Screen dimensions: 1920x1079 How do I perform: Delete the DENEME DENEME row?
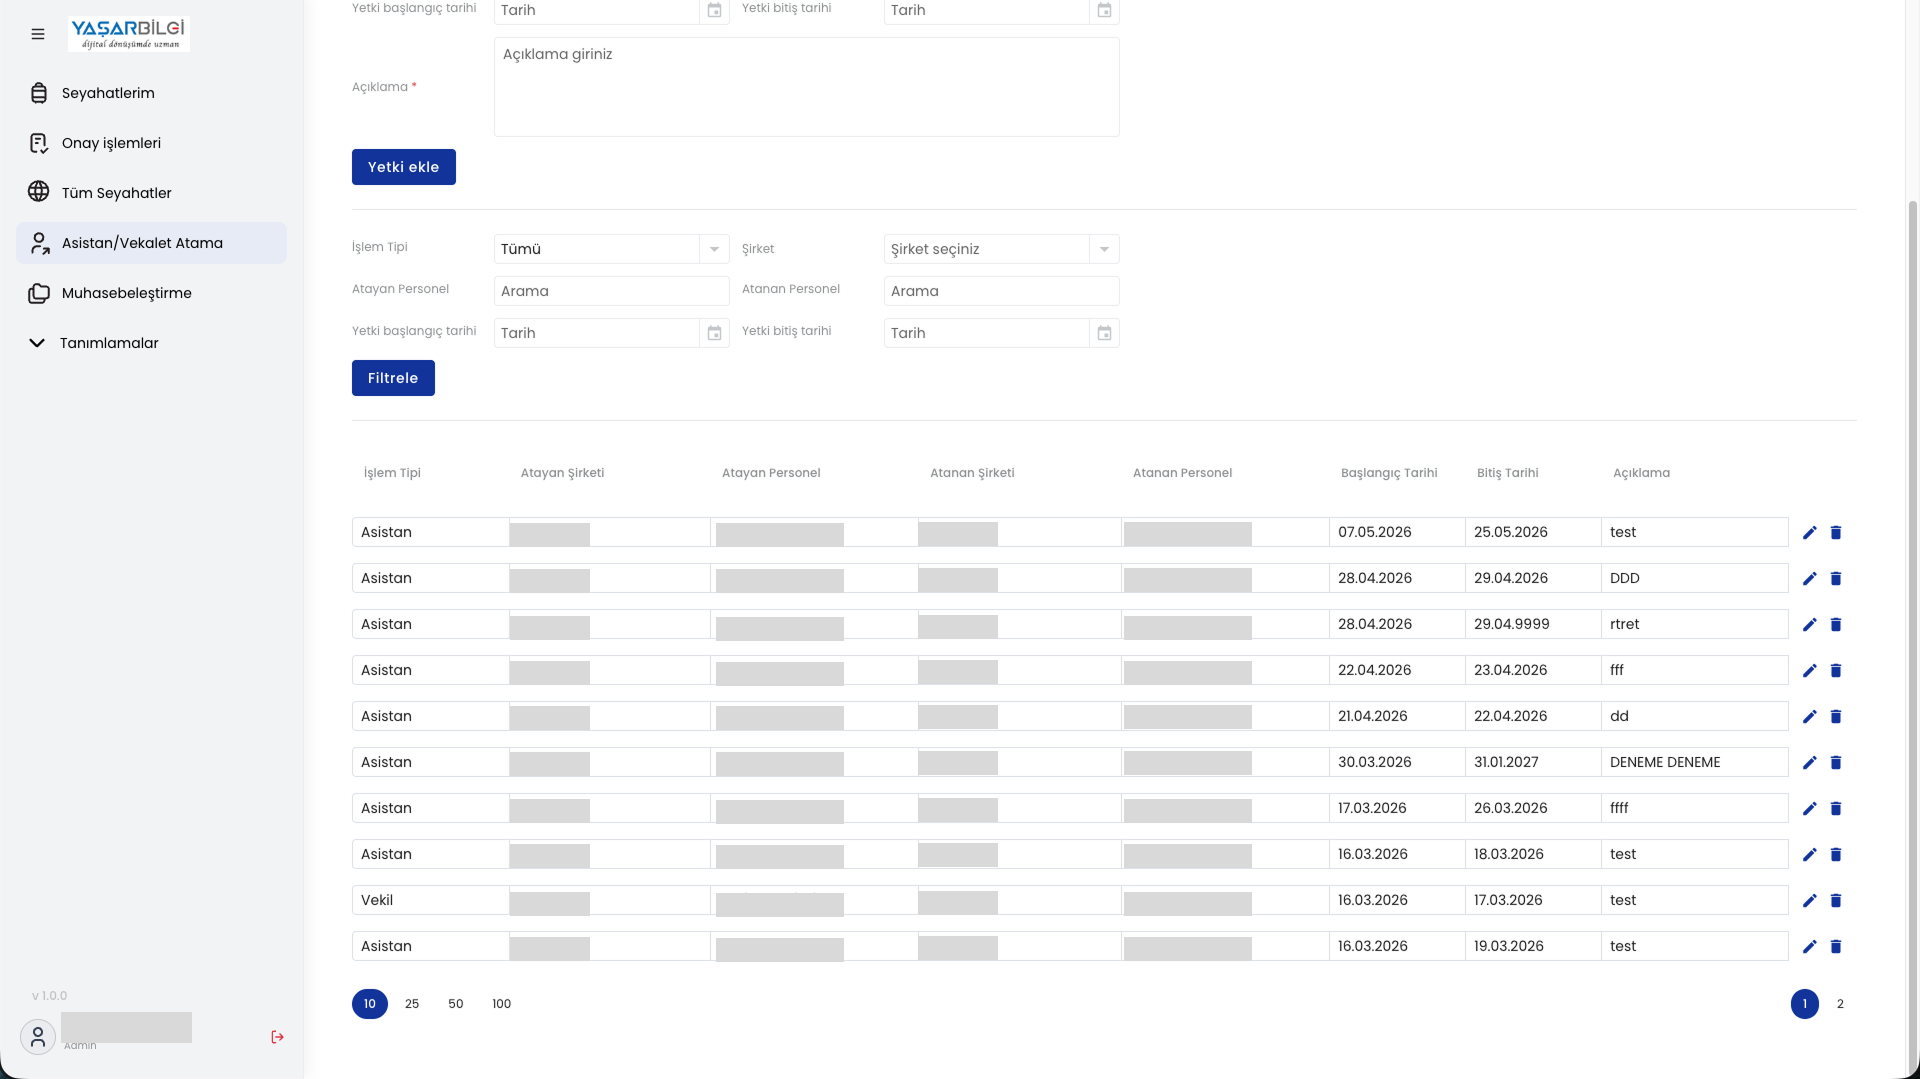pyautogui.click(x=1836, y=763)
